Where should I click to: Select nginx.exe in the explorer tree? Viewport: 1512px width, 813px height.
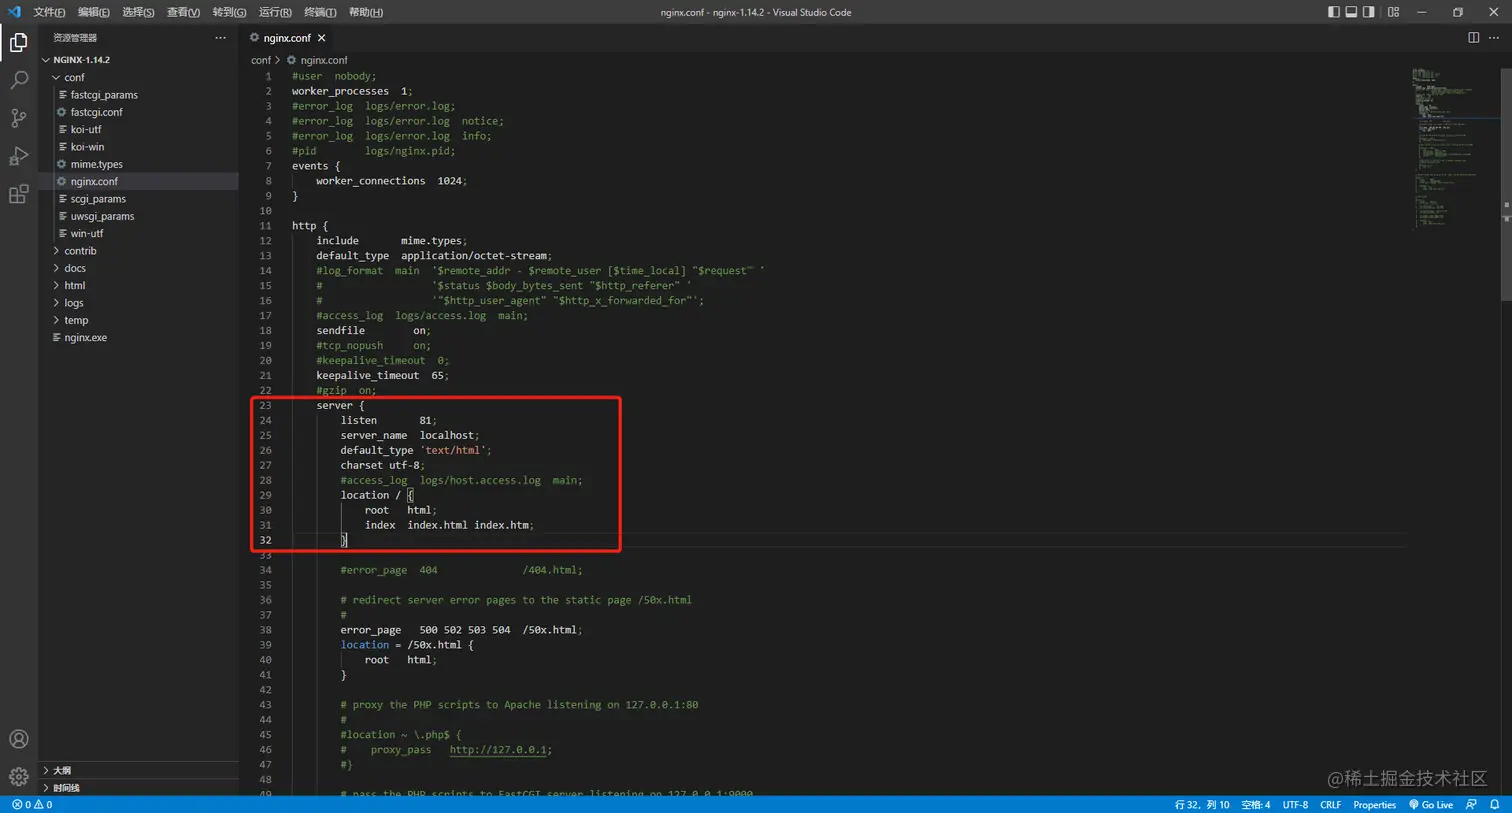[x=85, y=338]
